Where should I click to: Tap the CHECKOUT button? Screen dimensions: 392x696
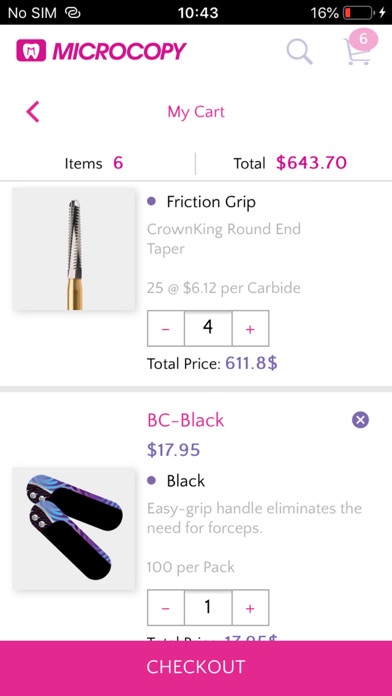click(196, 668)
